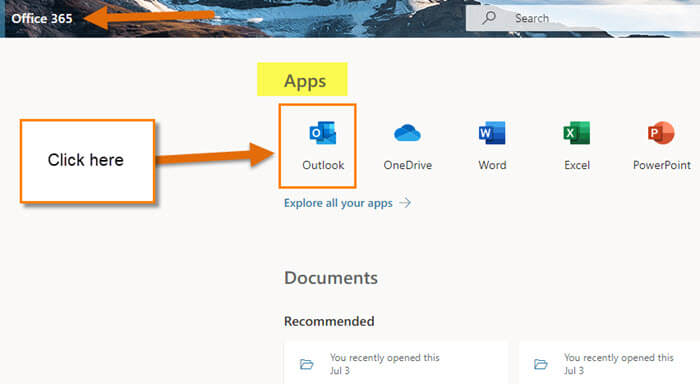Open the Outlook app icon
Image resolution: width=700 pixels, height=384 pixels.
(x=323, y=133)
